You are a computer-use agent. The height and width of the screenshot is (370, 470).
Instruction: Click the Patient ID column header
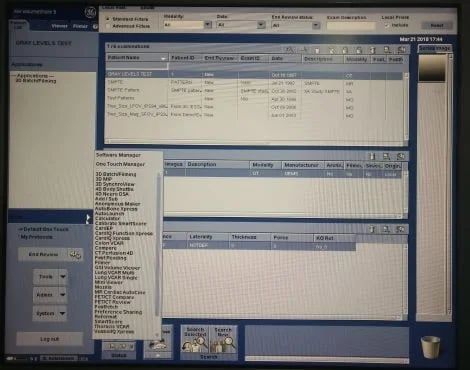[186, 58]
